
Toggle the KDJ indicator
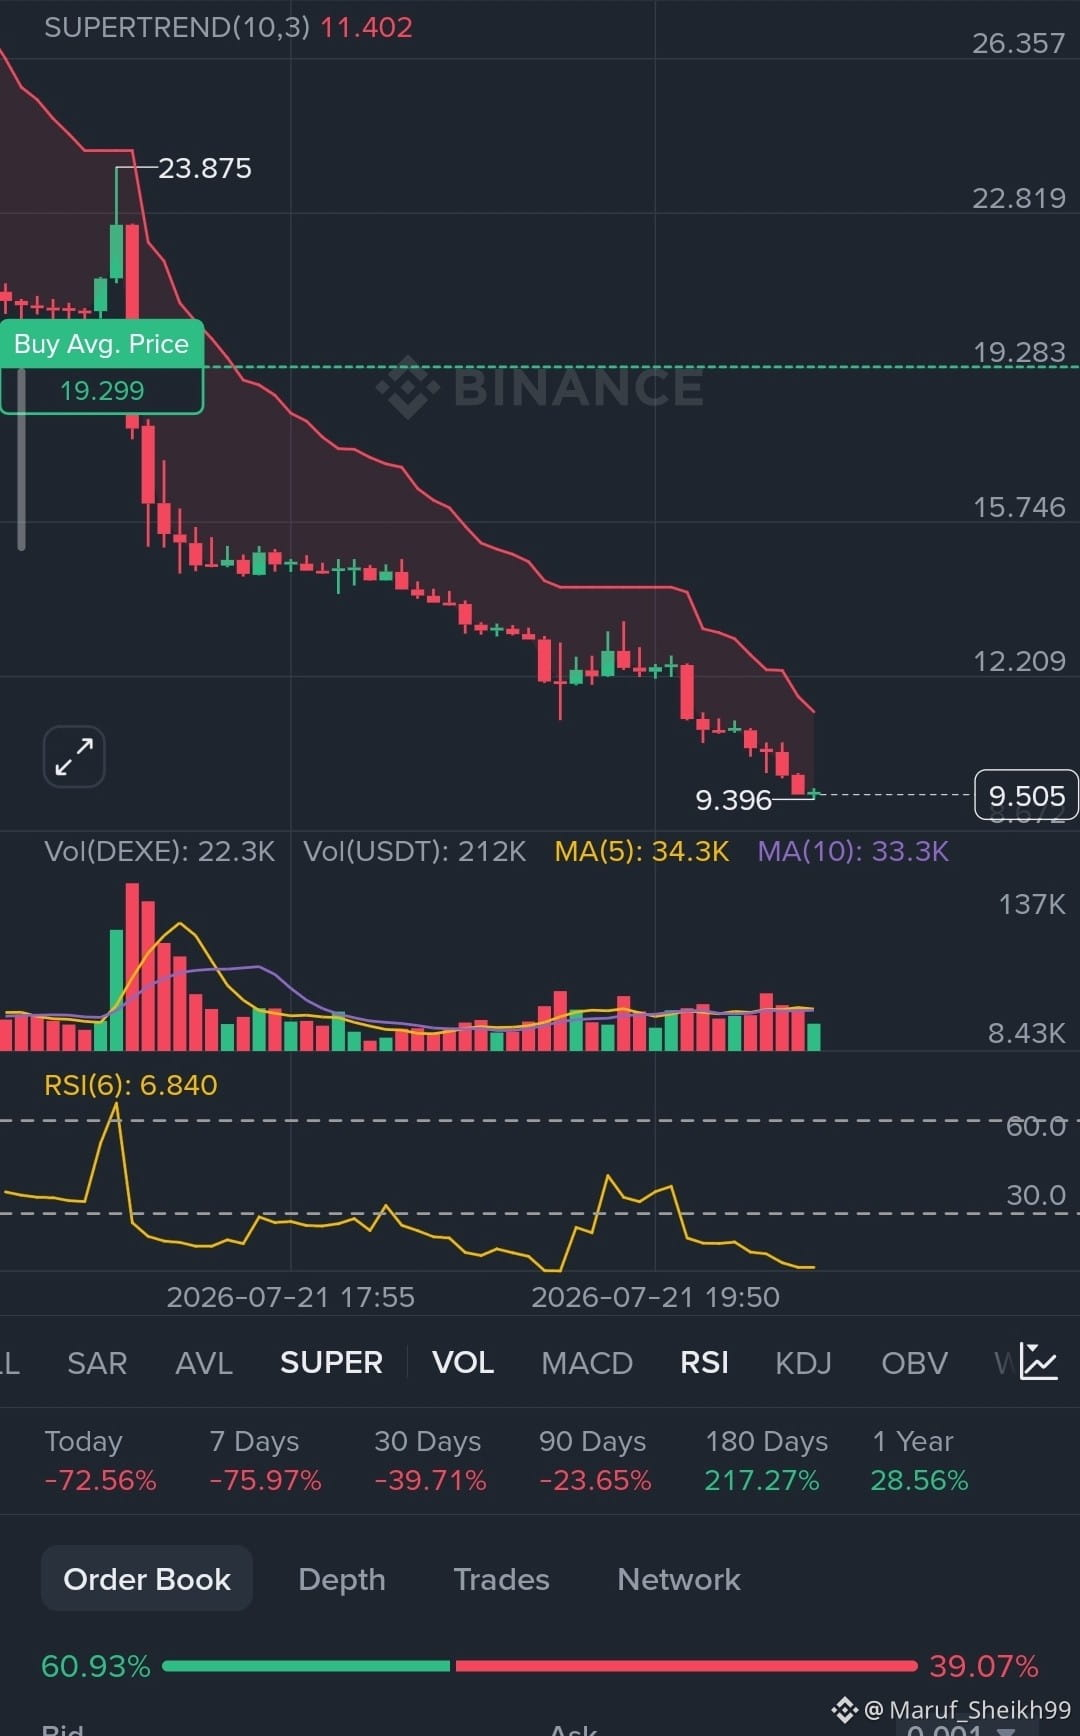[803, 1363]
